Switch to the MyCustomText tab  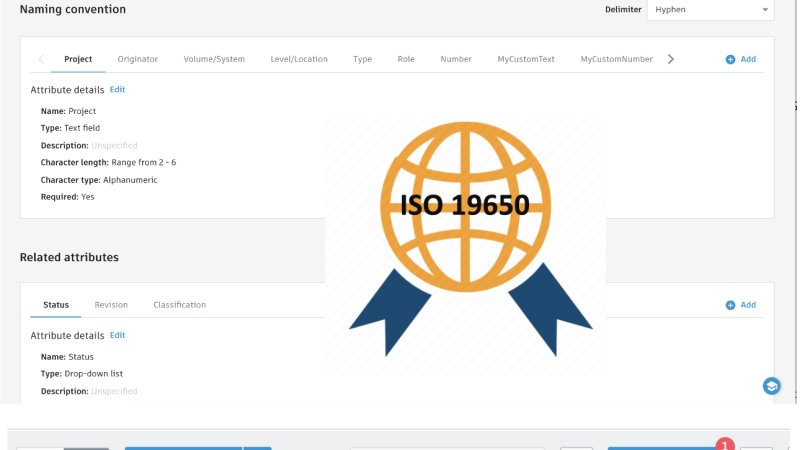(x=526, y=59)
